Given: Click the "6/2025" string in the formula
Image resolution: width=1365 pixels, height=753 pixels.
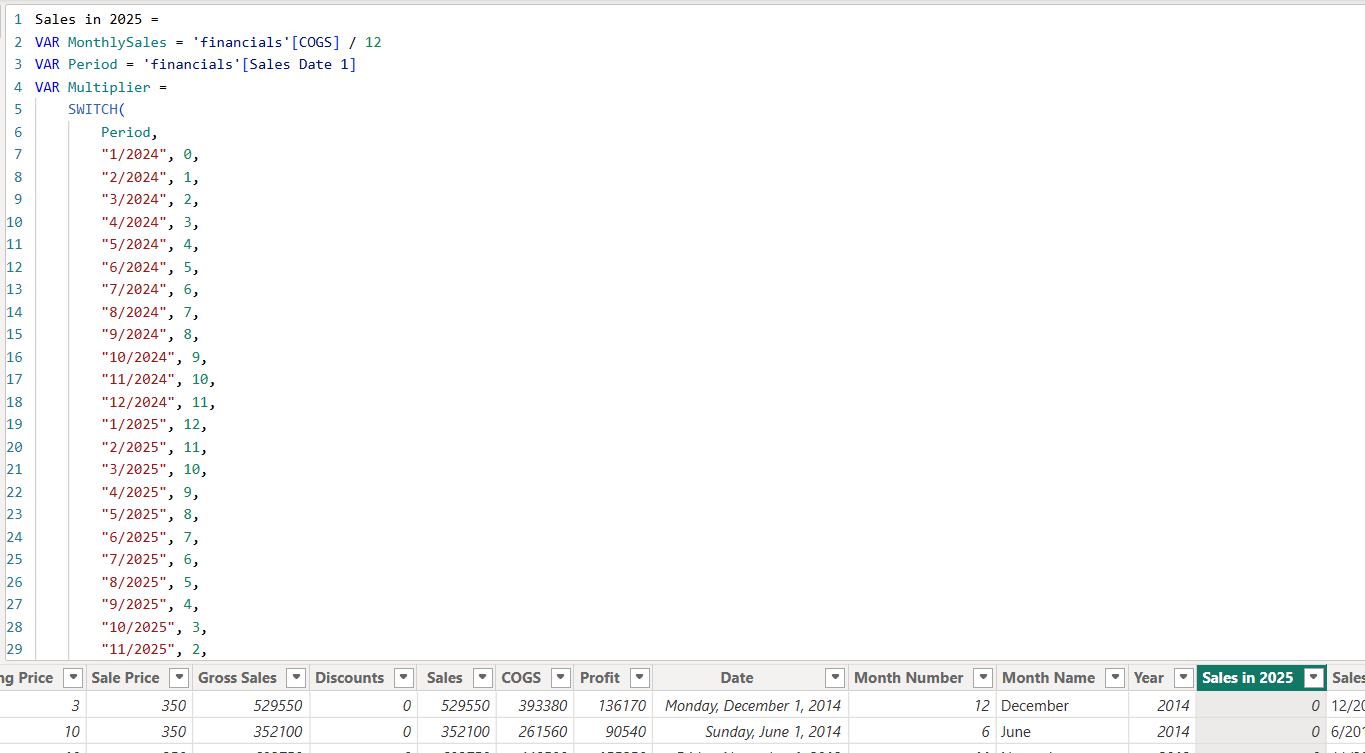Looking at the screenshot, I should coord(134,537).
